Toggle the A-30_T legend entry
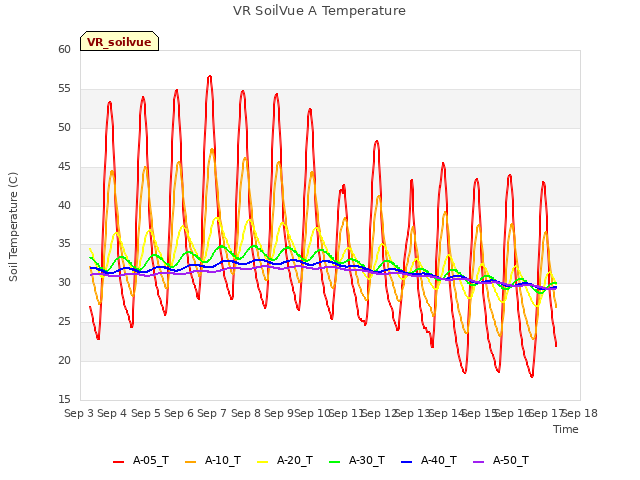The width and height of the screenshot is (640, 480). pos(357,460)
